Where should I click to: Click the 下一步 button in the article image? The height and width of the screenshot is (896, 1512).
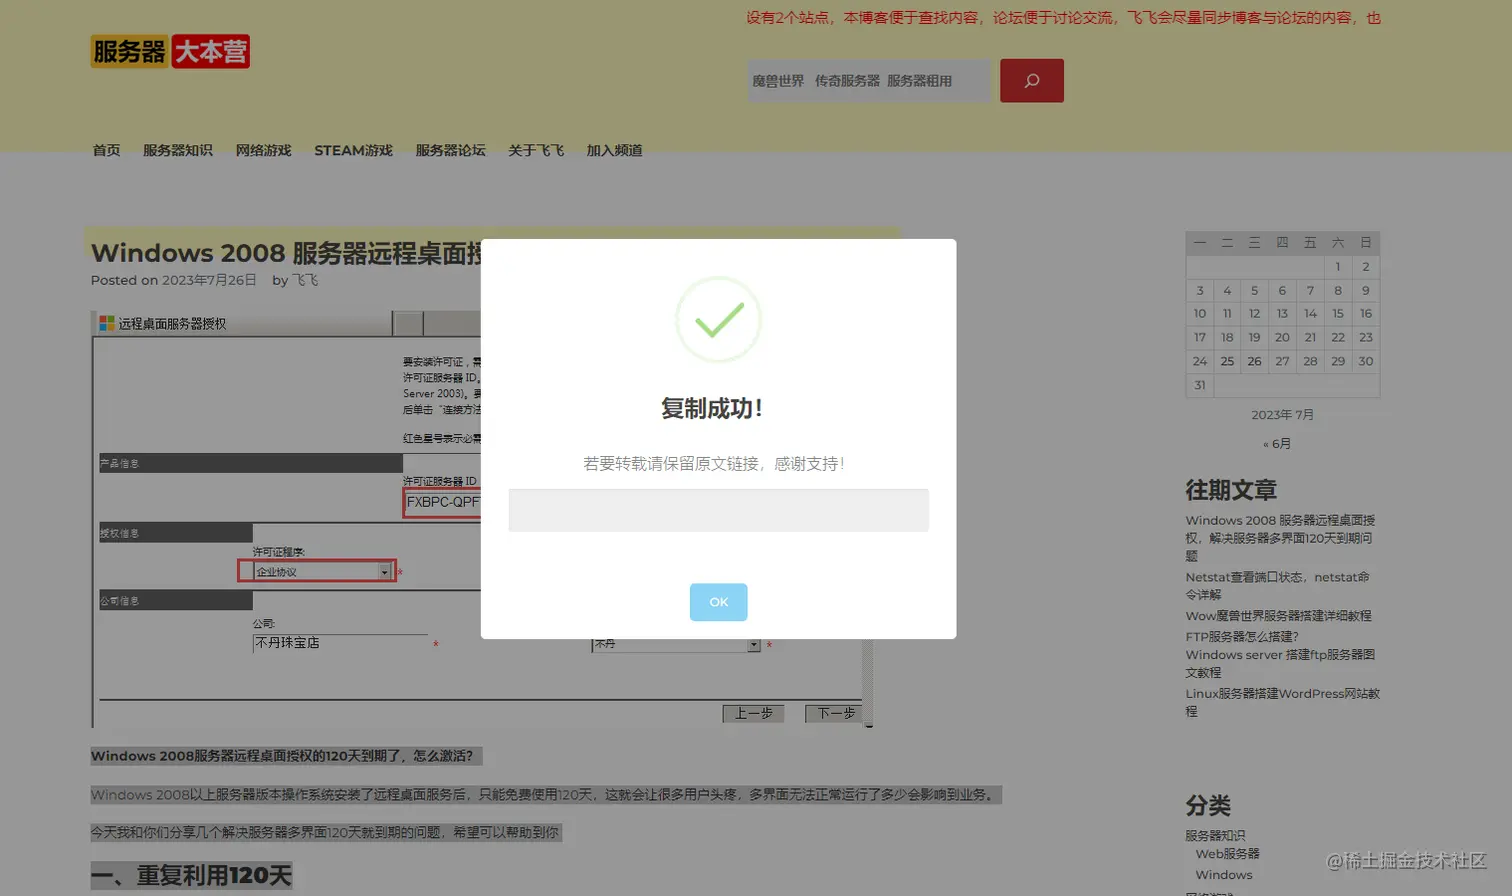pyautogui.click(x=835, y=713)
